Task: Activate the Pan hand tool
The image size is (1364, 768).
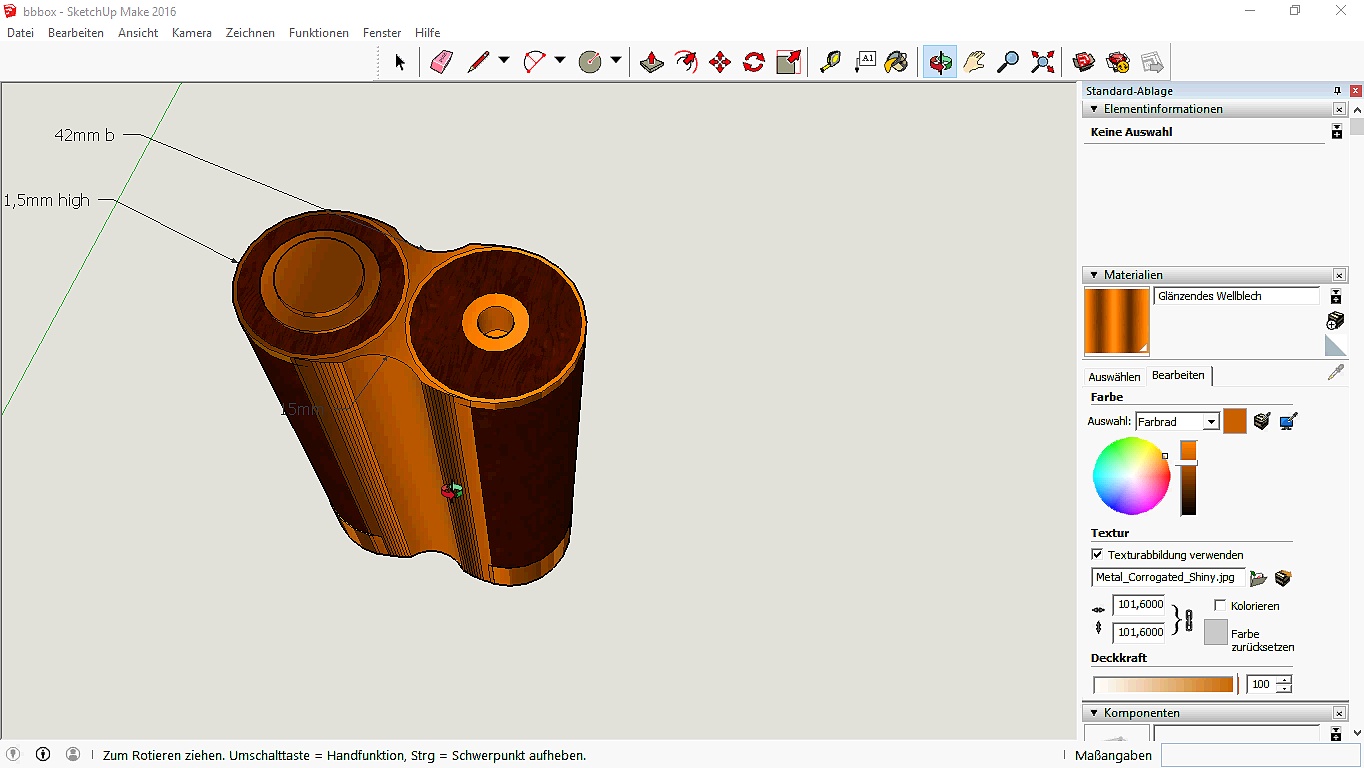Action: (974, 62)
